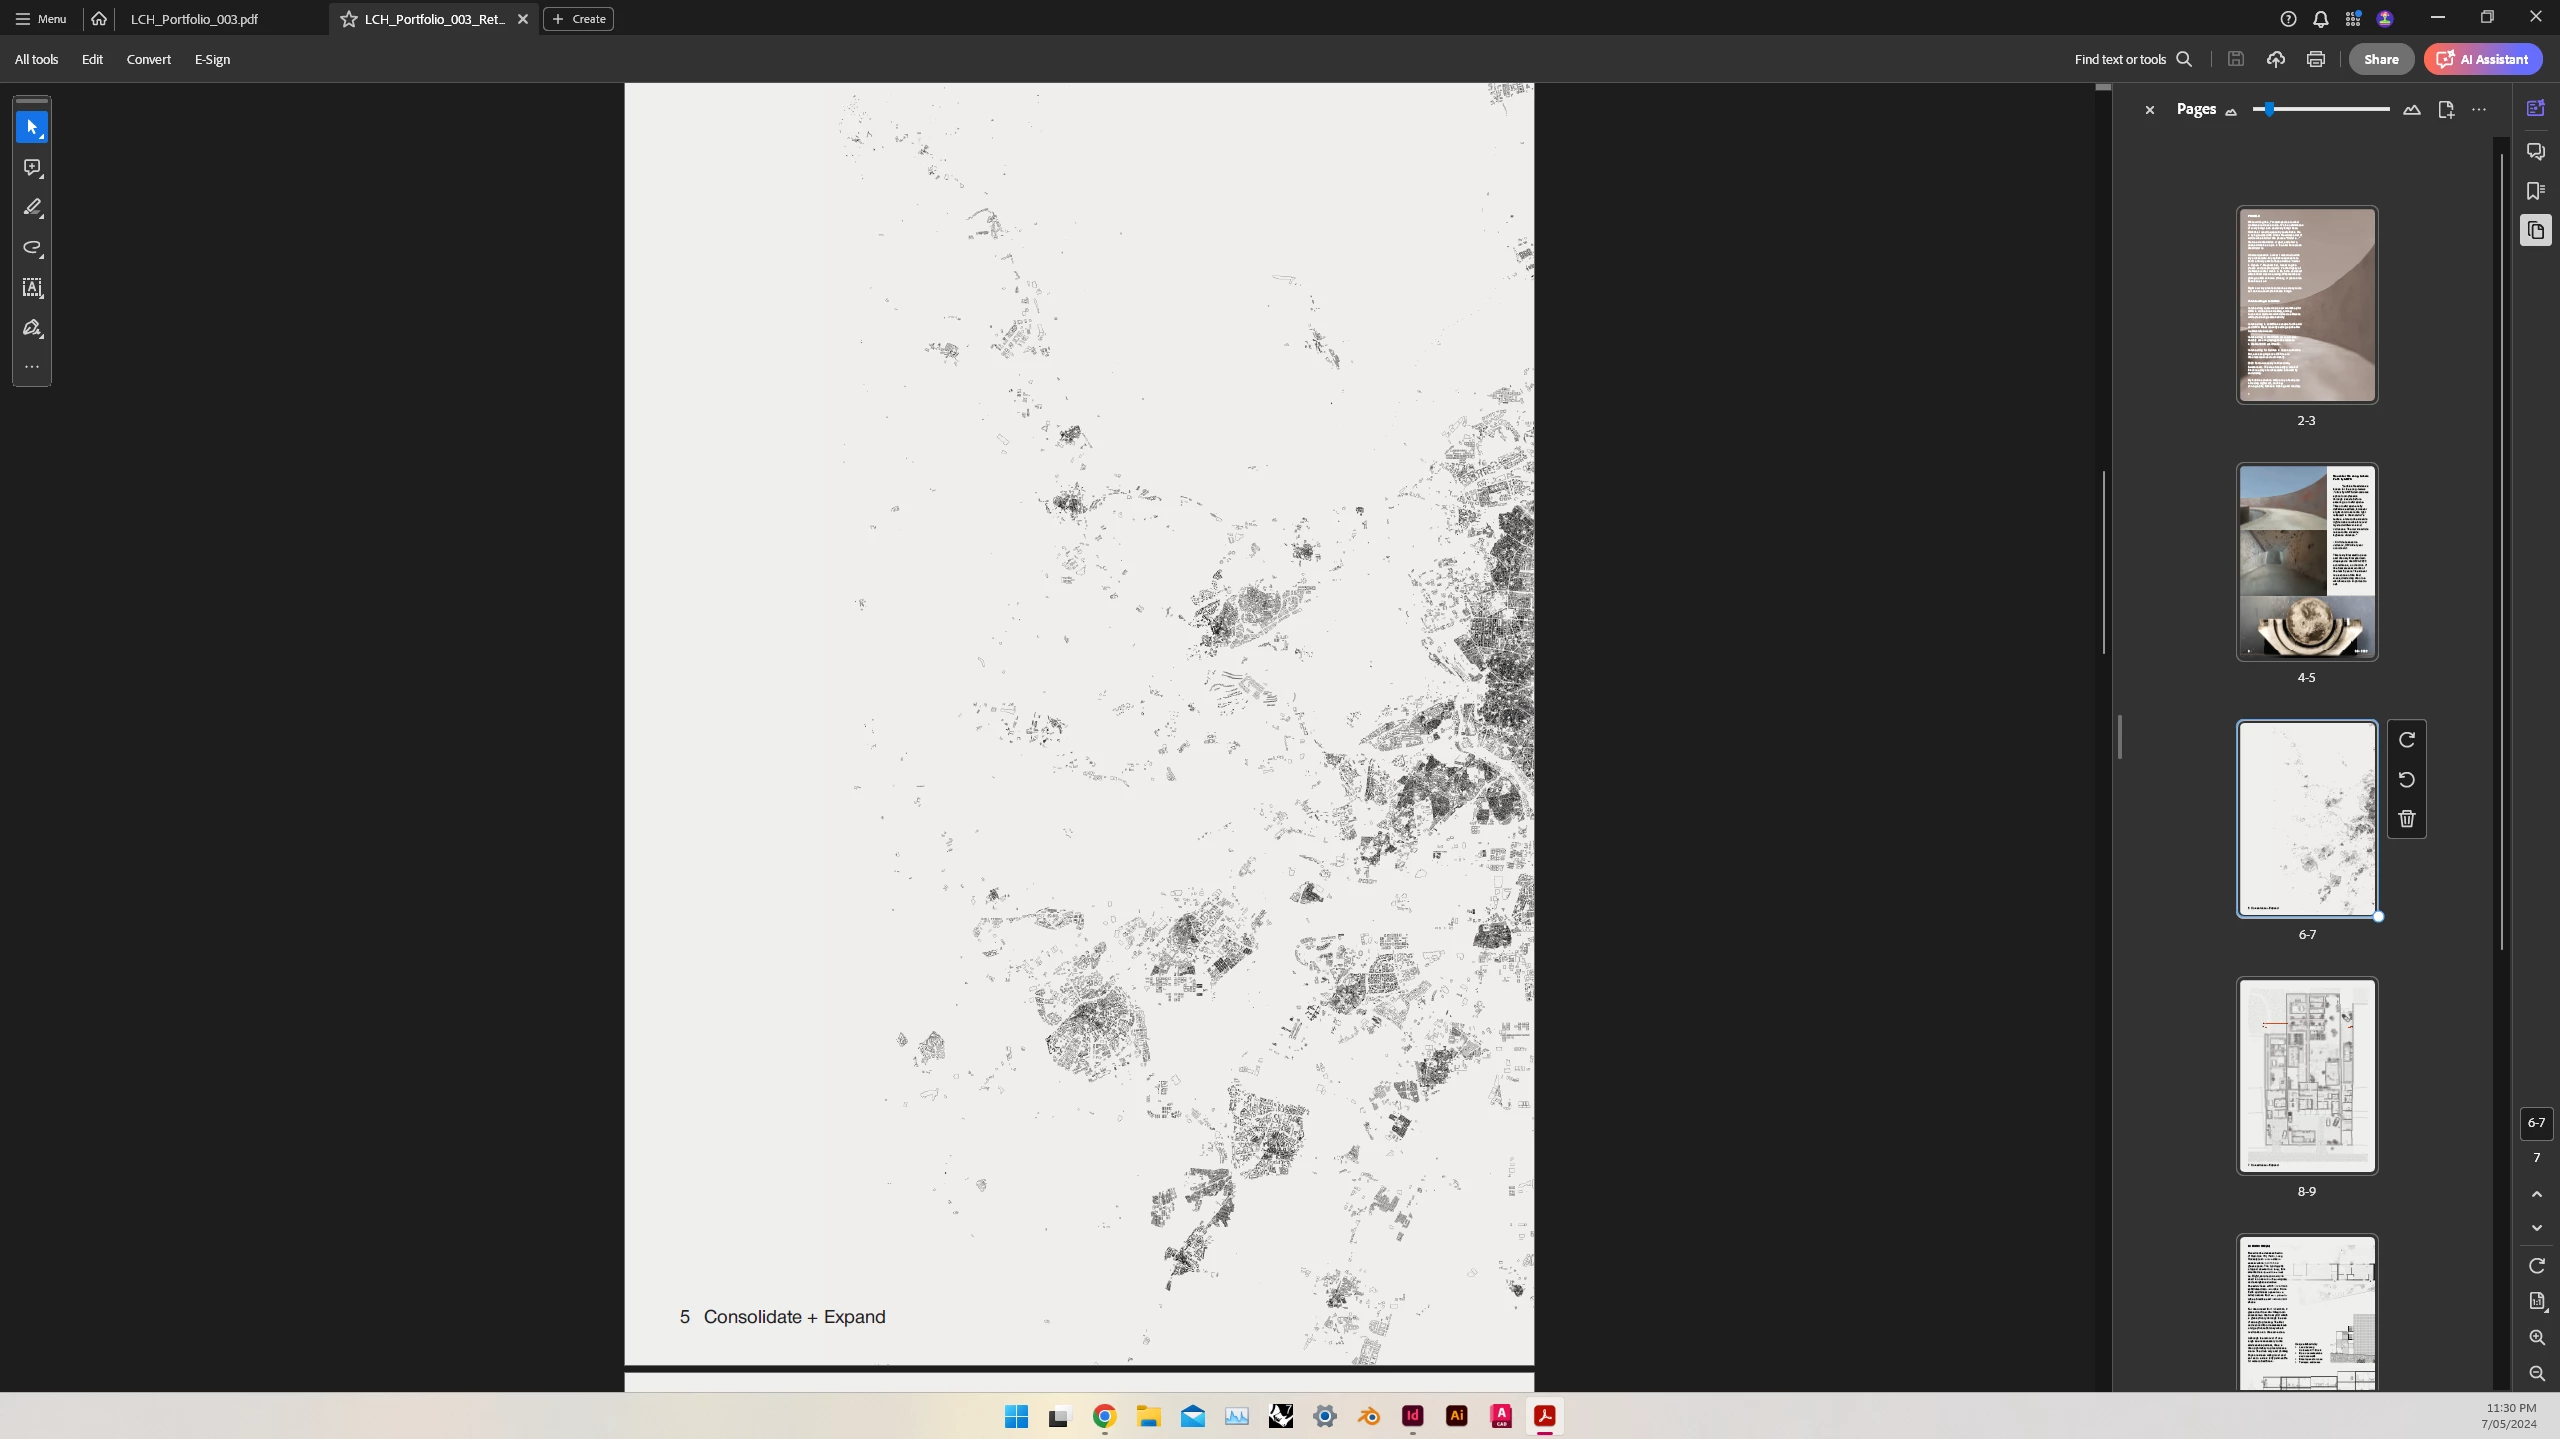The width and height of the screenshot is (2560, 1439).
Task: Click the Share button
Action: click(2381, 59)
